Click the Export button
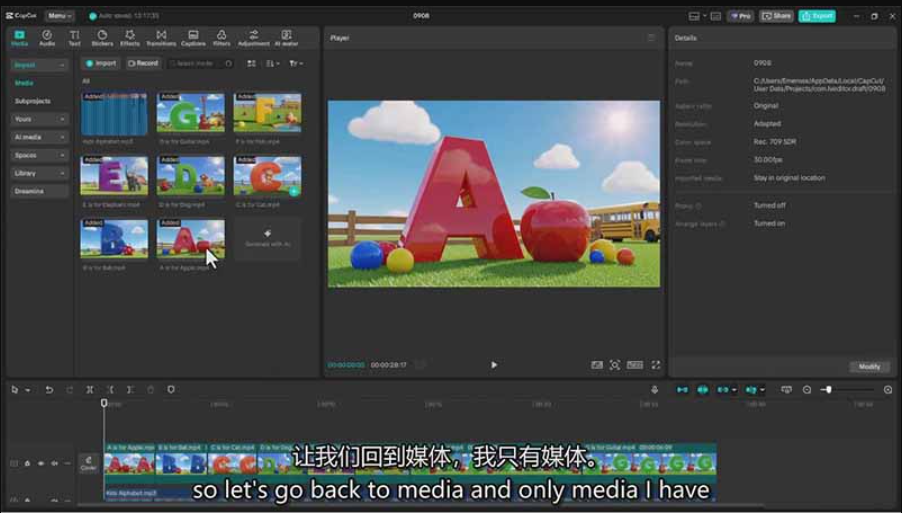The height and width of the screenshot is (513, 902). (817, 16)
